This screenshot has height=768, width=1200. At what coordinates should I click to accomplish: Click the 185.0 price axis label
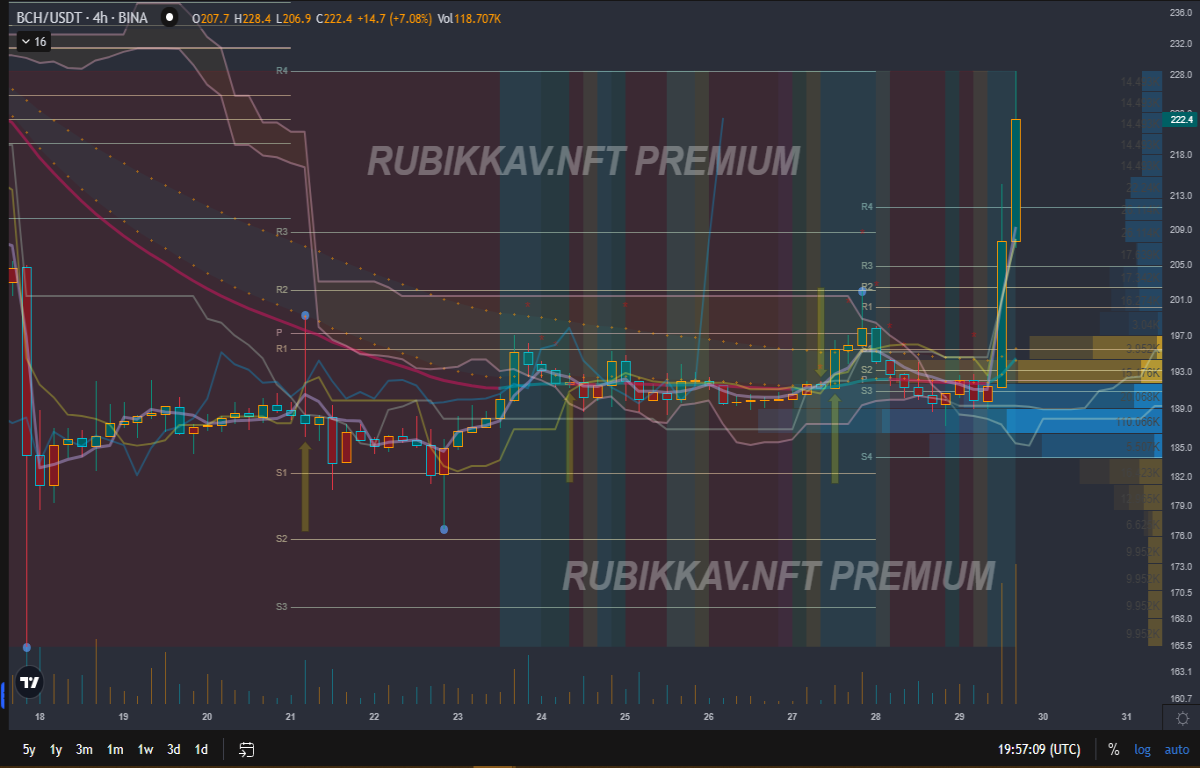coord(1180,447)
